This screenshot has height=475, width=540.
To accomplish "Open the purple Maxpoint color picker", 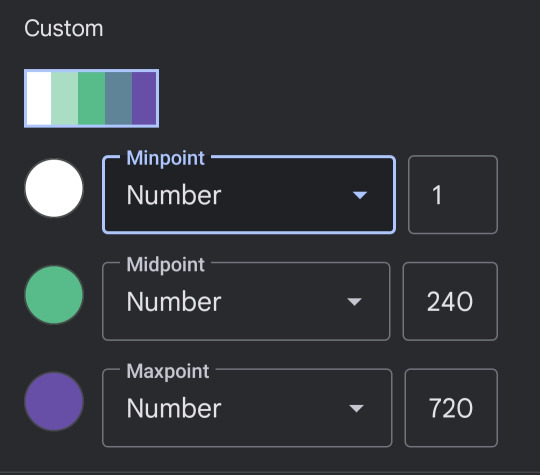I will [54, 401].
